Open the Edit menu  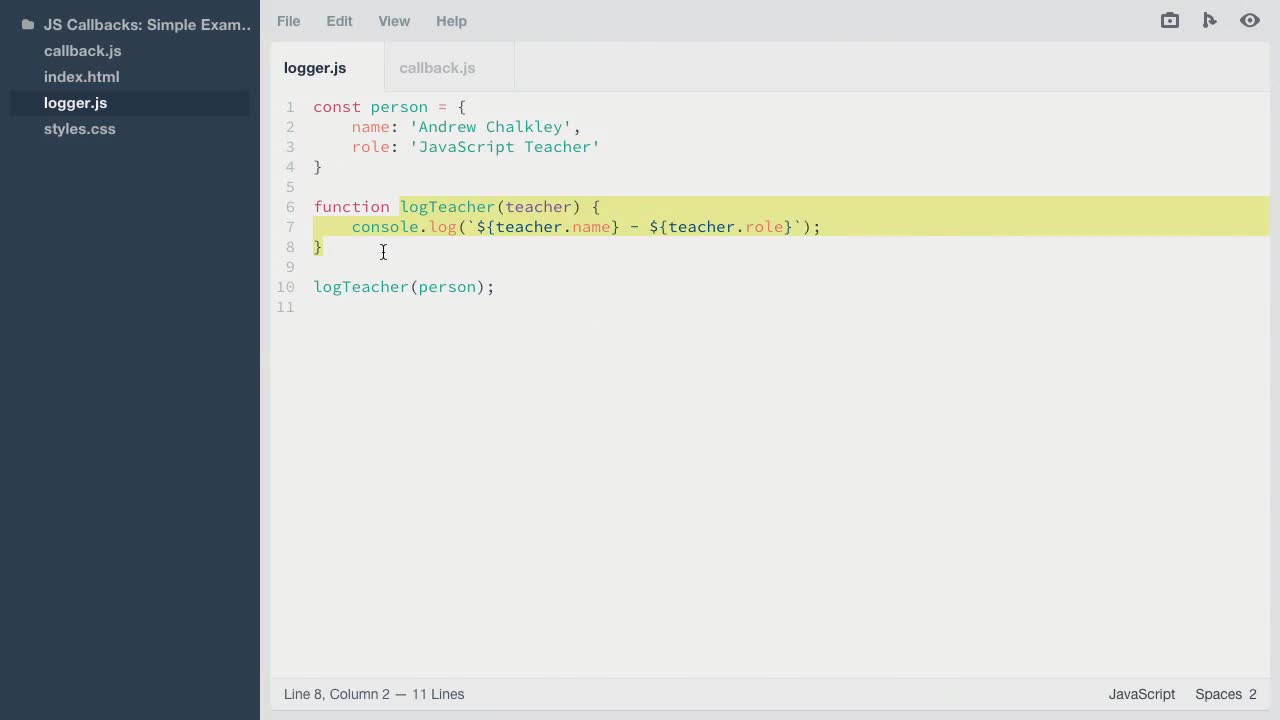coord(339,20)
